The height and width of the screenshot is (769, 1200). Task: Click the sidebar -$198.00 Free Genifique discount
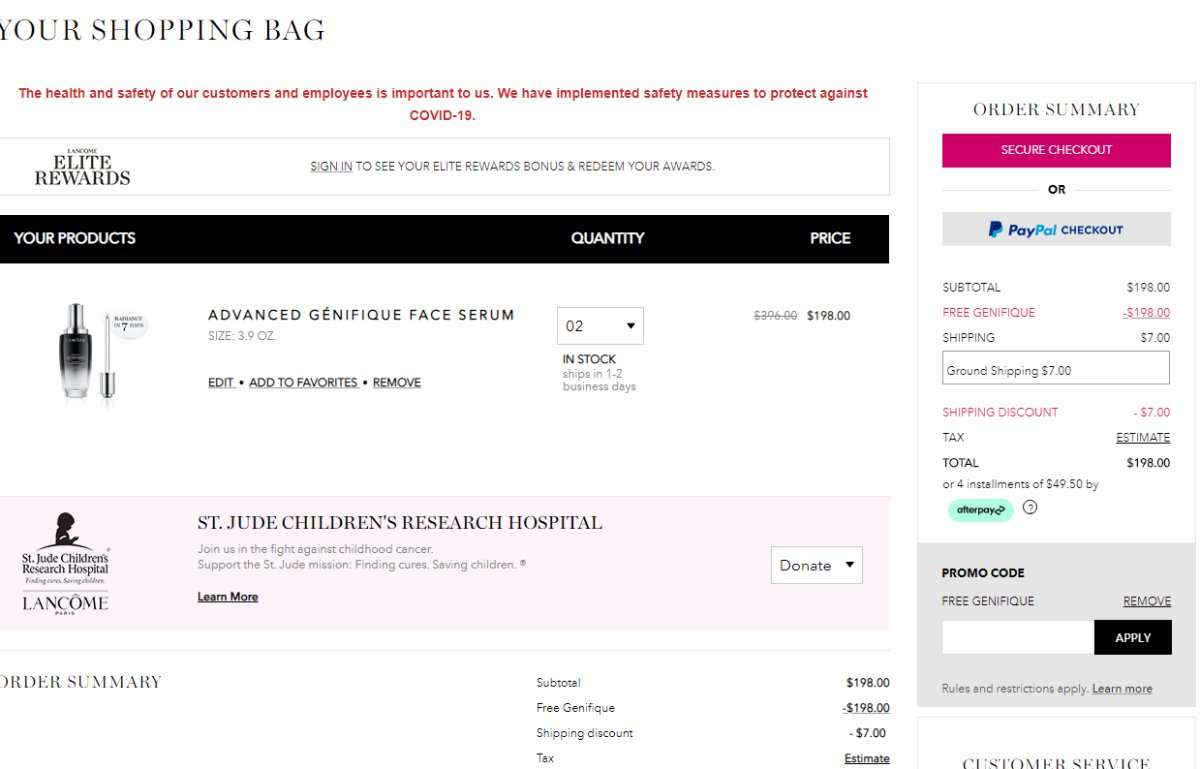[1146, 312]
